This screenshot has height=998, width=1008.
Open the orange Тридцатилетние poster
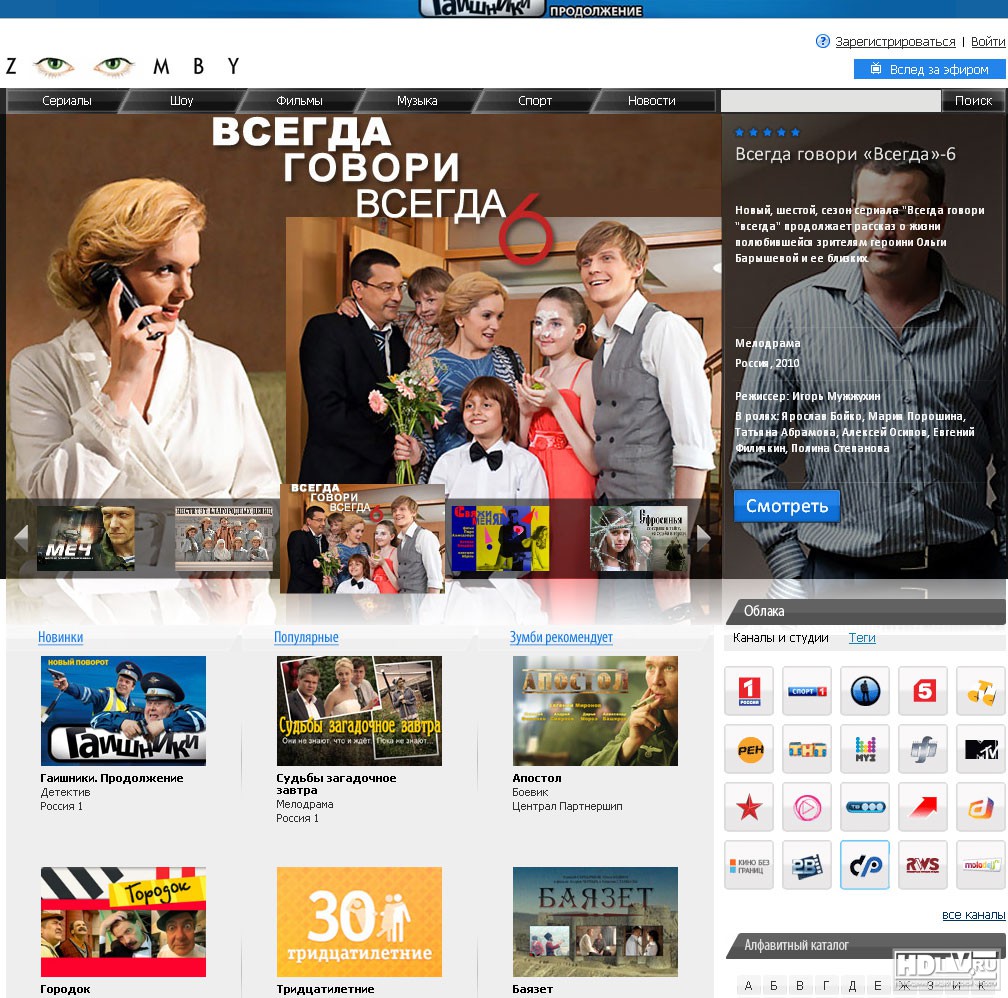[359, 921]
